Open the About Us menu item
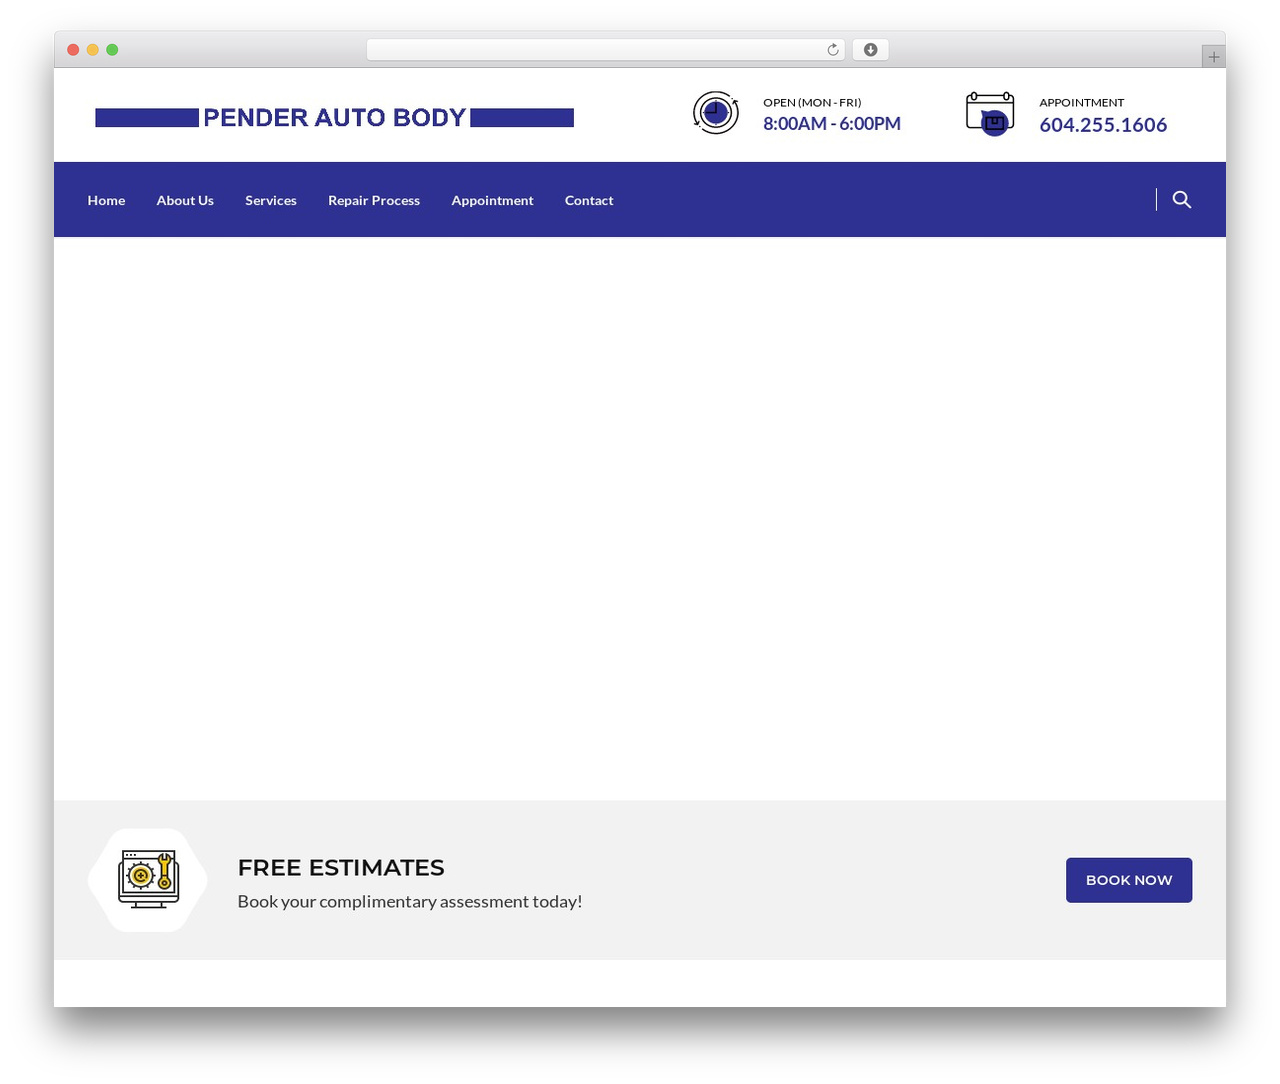This screenshot has height=1084, width=1280. point(185,200)
